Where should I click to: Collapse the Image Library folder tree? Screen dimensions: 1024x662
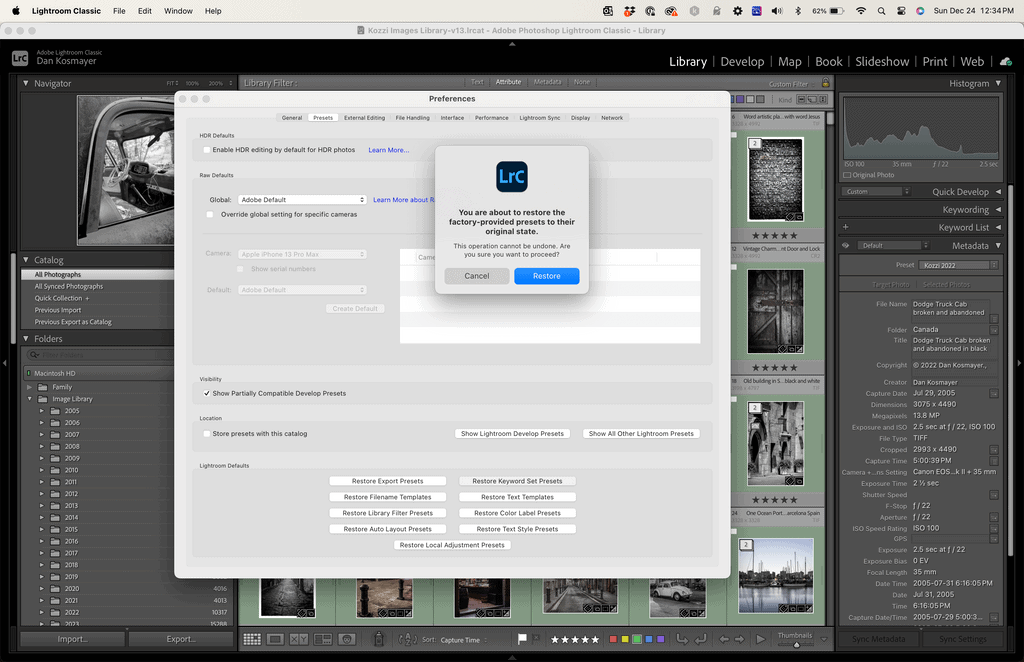tap(29, 399)
